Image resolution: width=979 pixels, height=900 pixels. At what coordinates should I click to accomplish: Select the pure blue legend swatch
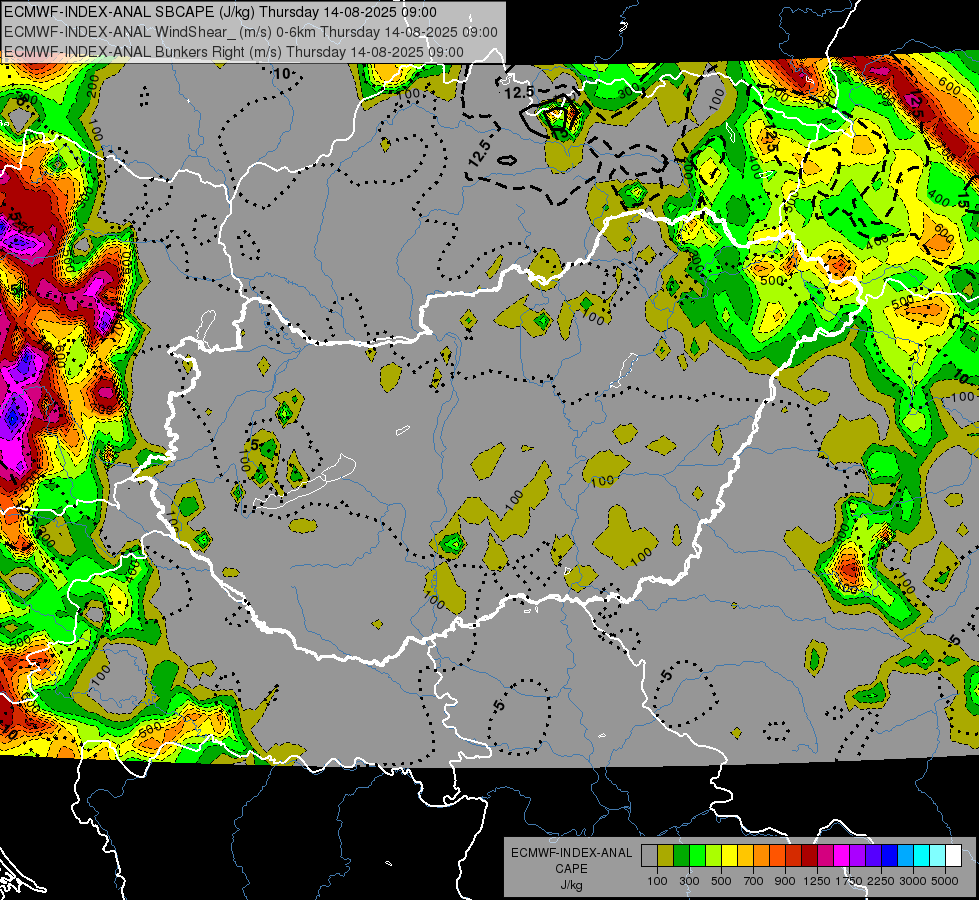(890, 856)
